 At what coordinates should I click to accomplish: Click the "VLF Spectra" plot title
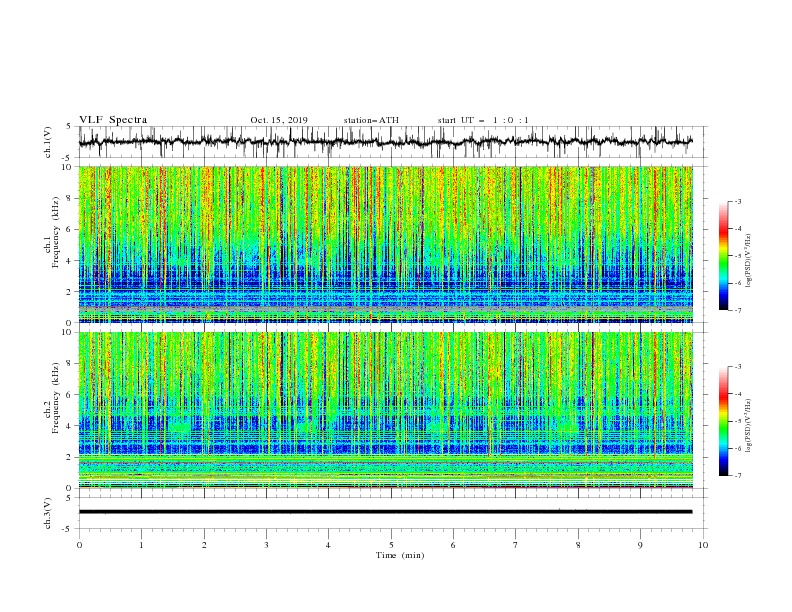[113, 120]
